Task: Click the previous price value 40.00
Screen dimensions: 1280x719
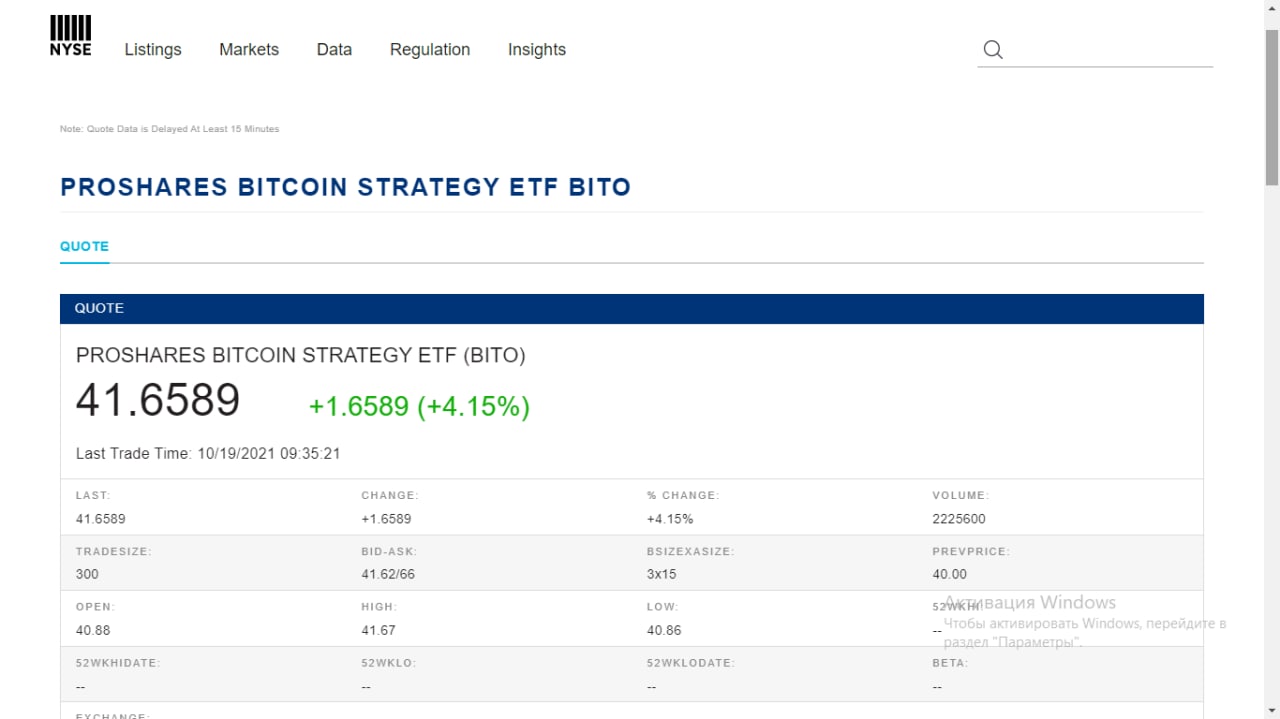Action: pyautogui.click(x=949, y=574)
